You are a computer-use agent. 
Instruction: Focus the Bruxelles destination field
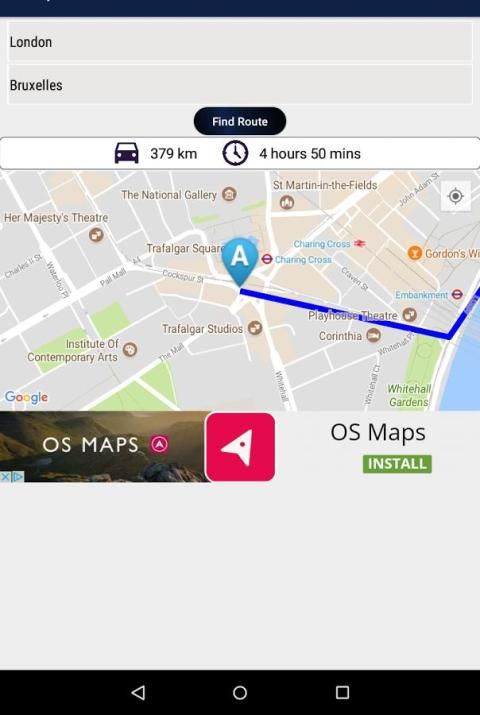[x=240, y=85]
